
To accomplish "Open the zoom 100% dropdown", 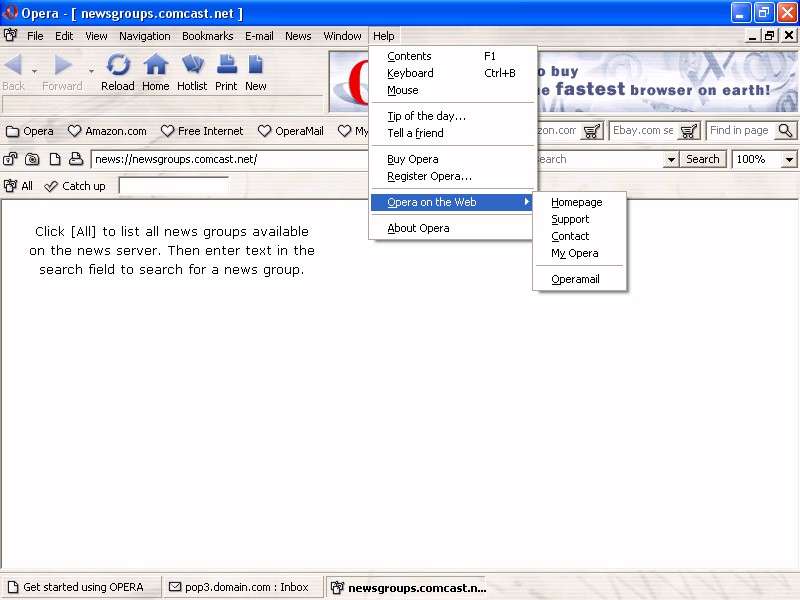I will (x=789, y=159).
